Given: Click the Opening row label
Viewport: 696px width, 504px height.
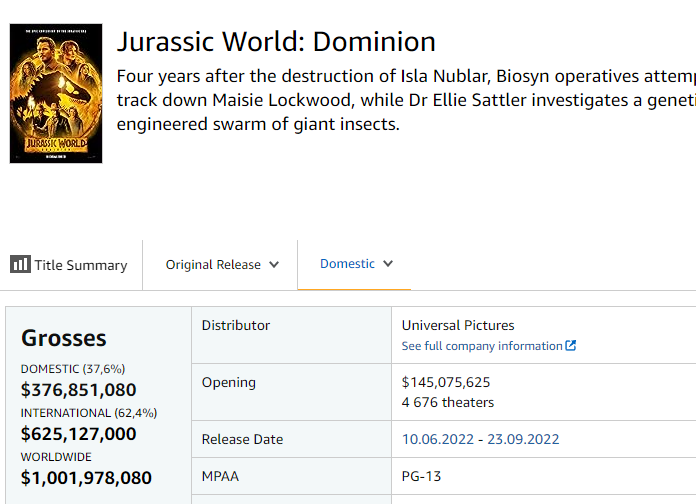Looking at the screenshot, I should (x=229, y=382).
